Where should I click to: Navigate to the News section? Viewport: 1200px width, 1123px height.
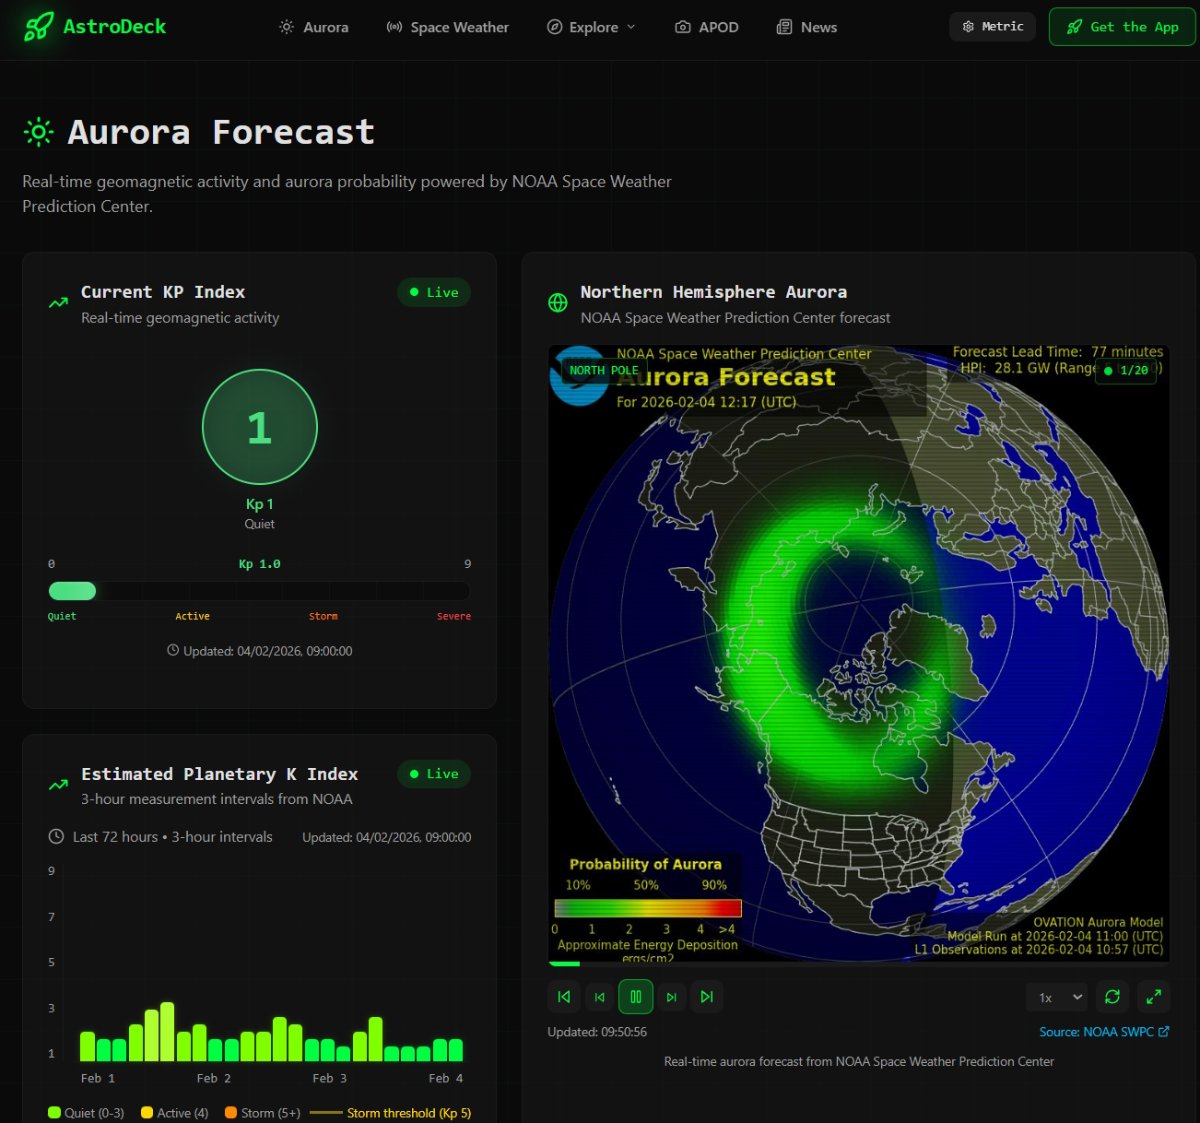(807, 27)
